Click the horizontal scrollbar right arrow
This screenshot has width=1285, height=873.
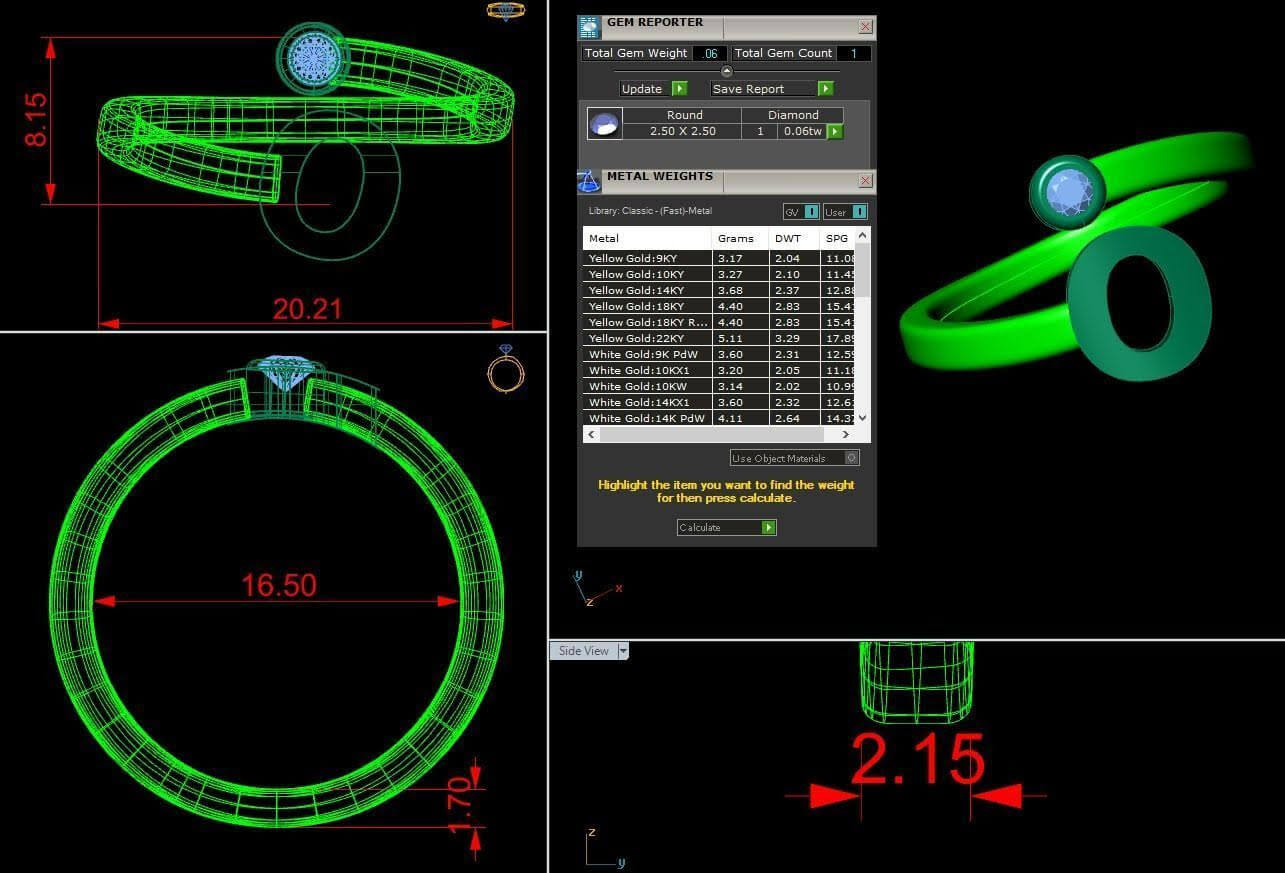coord(846,435)
